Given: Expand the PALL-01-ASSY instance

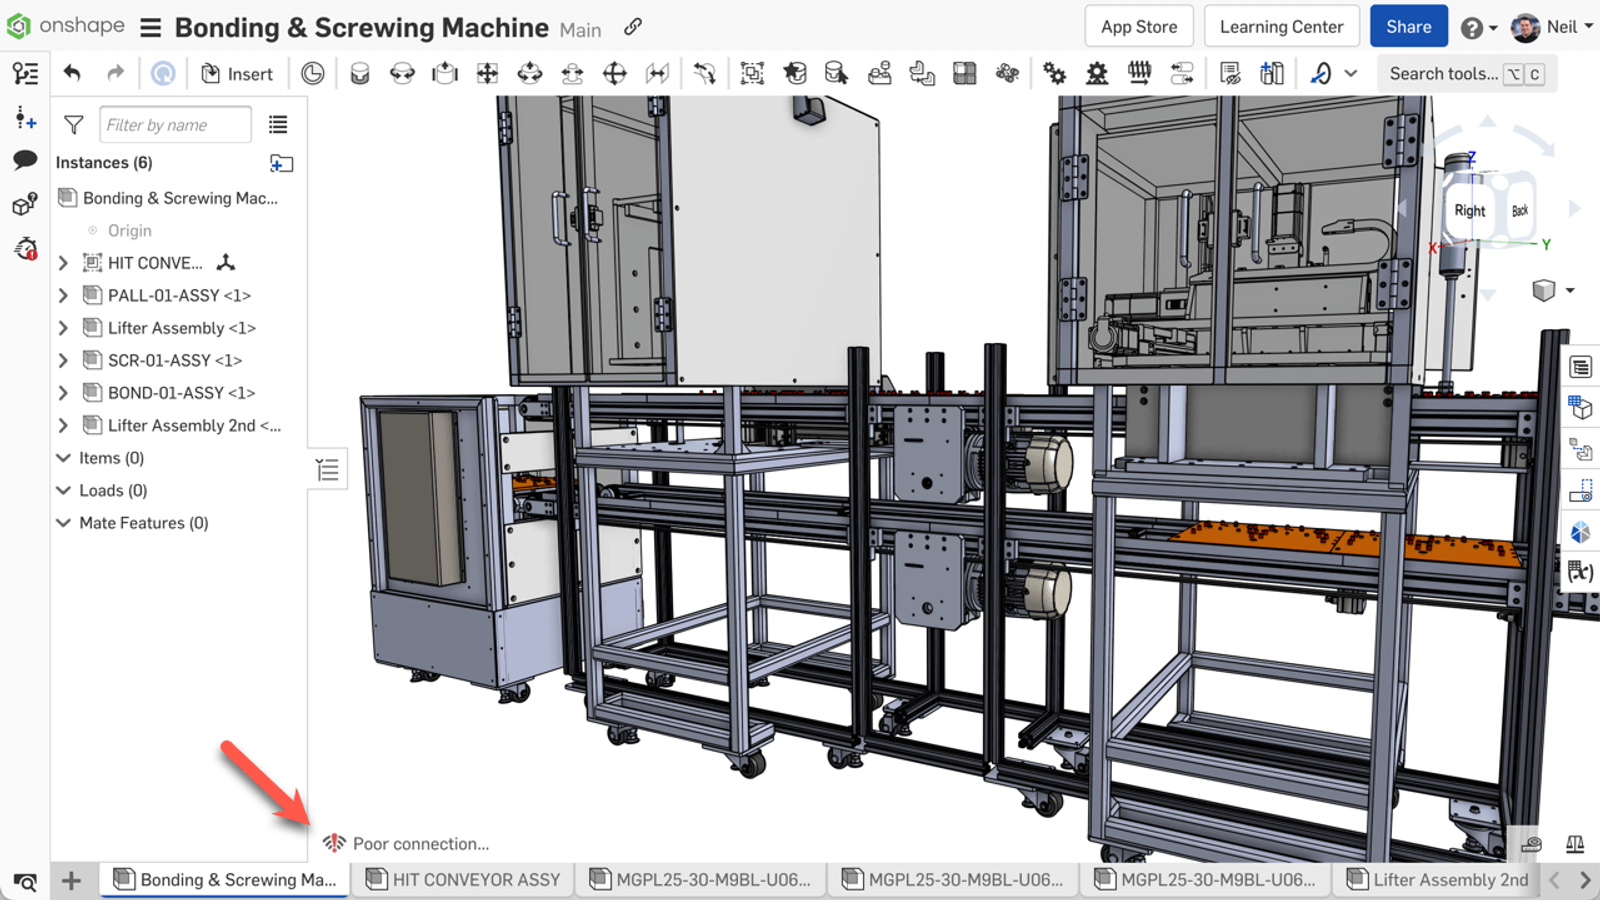Looking at the screenshot, I should click(63, 295).
